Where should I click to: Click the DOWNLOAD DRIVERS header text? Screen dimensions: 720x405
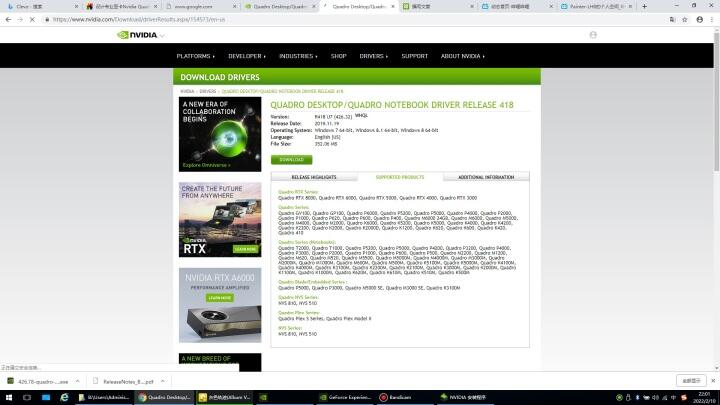coord(220,77)
